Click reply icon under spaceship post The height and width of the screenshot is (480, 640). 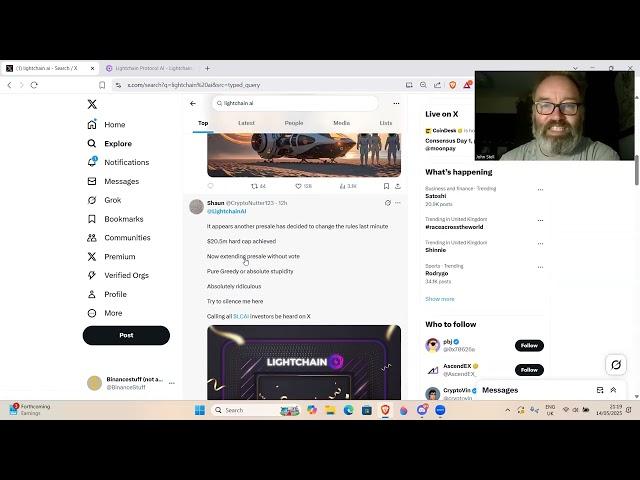click(x=211, y=186)
